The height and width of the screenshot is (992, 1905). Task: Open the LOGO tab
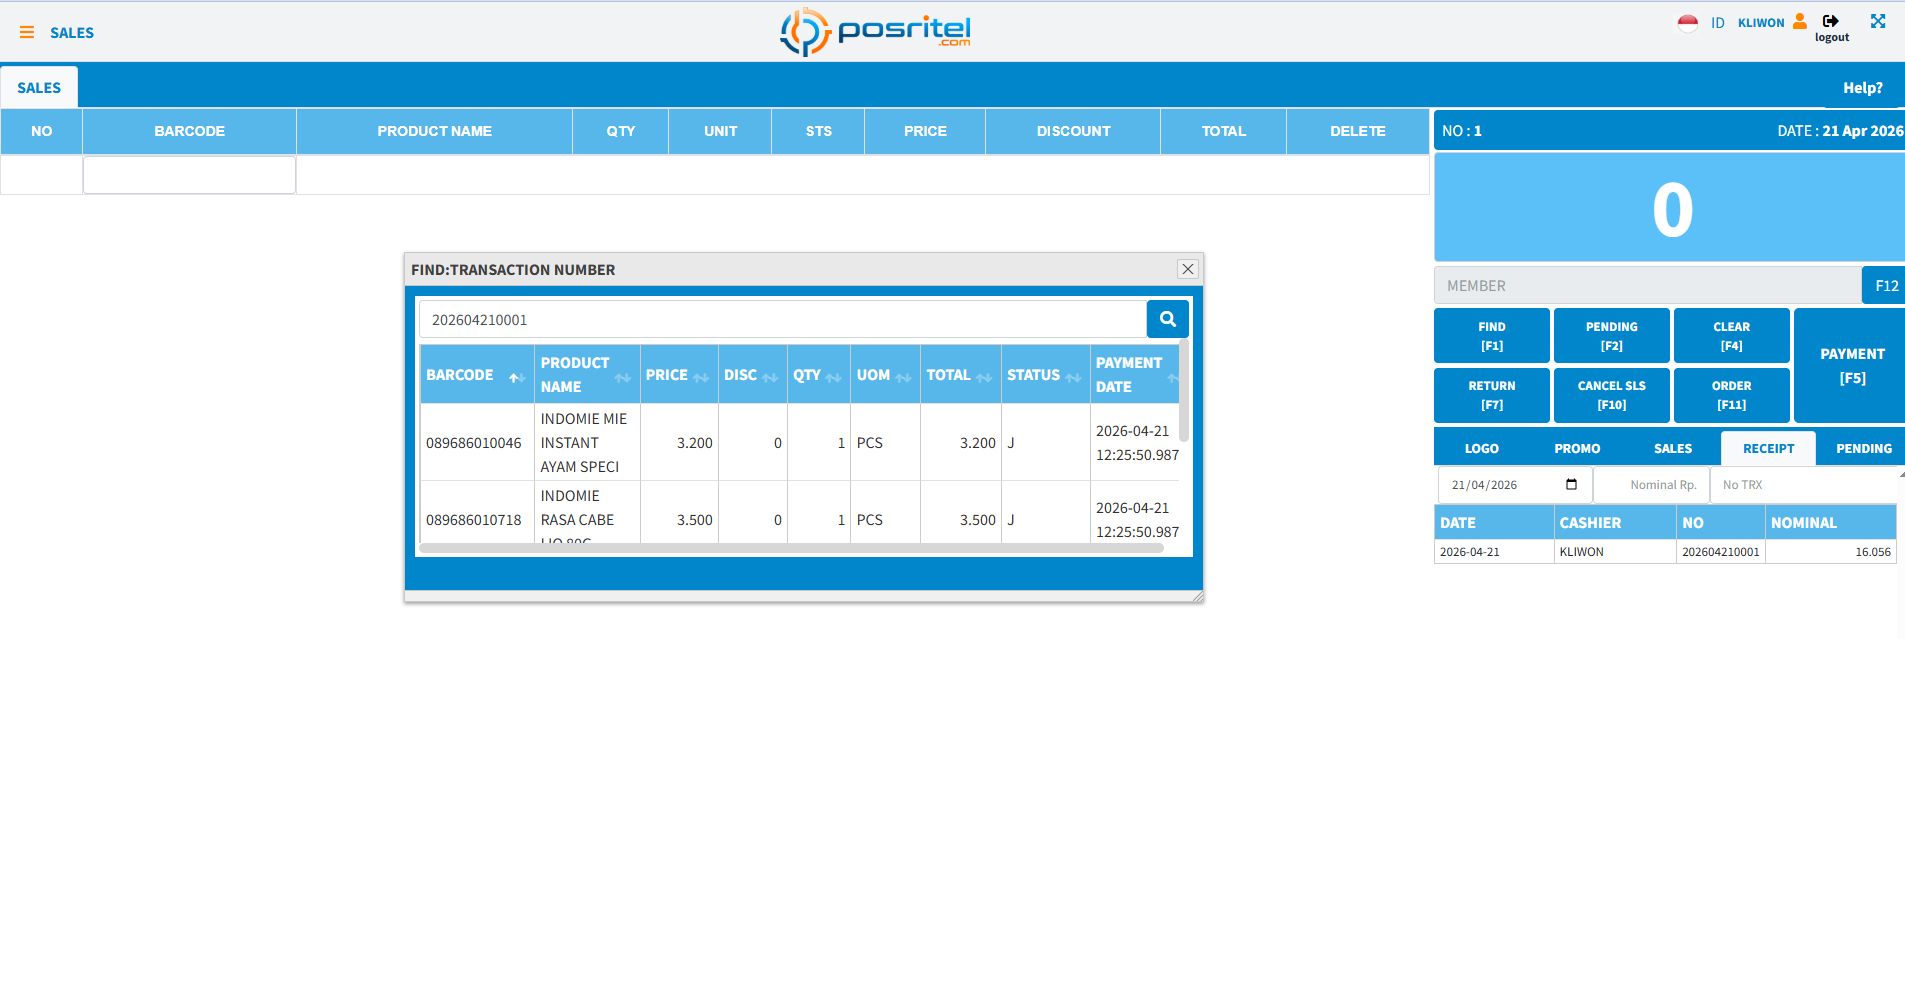pos(1481,449)
